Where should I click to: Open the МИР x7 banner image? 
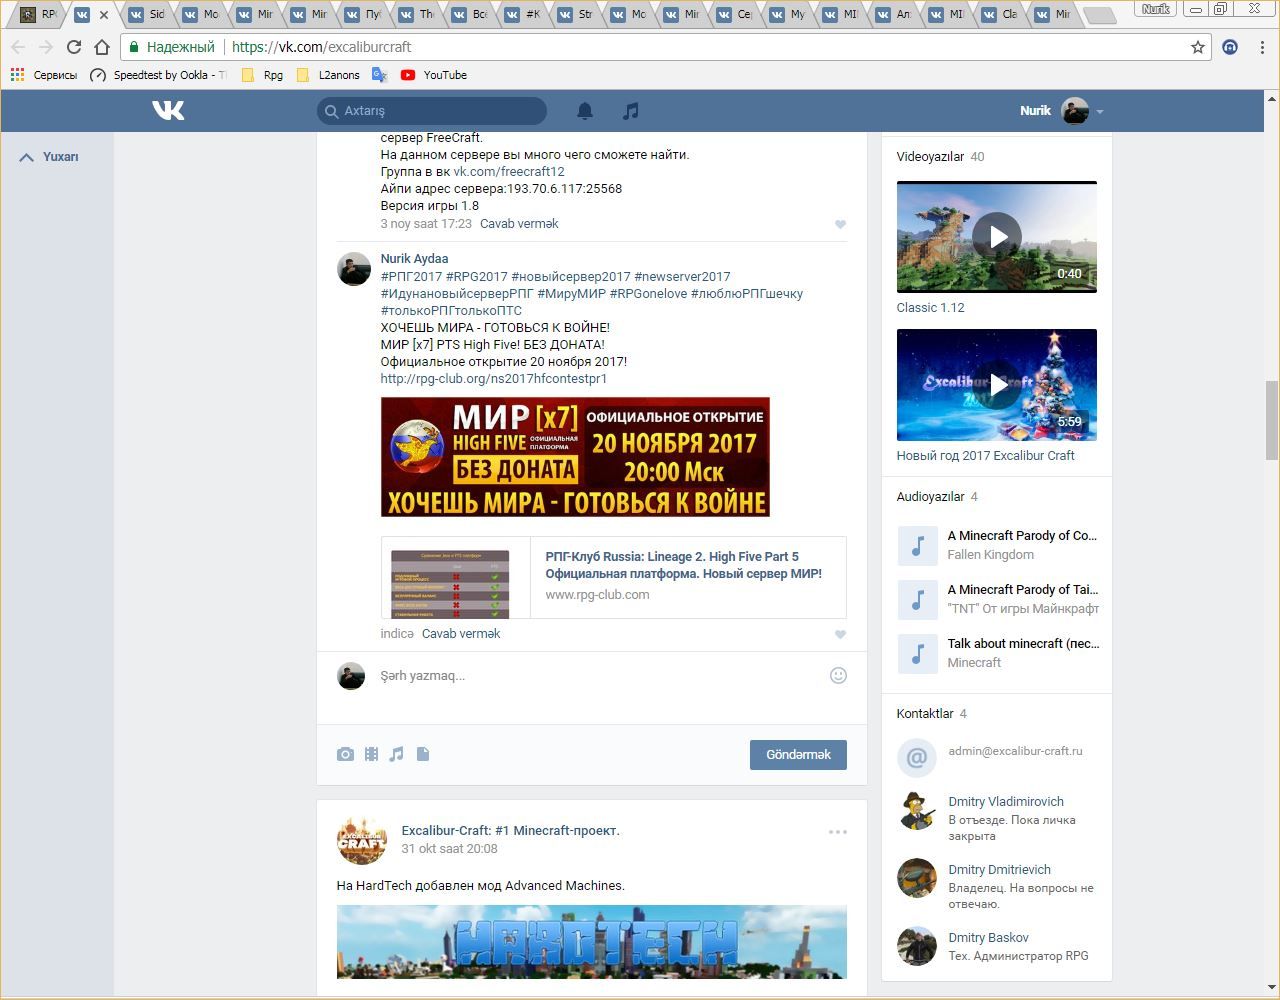[x=575, y=457]
